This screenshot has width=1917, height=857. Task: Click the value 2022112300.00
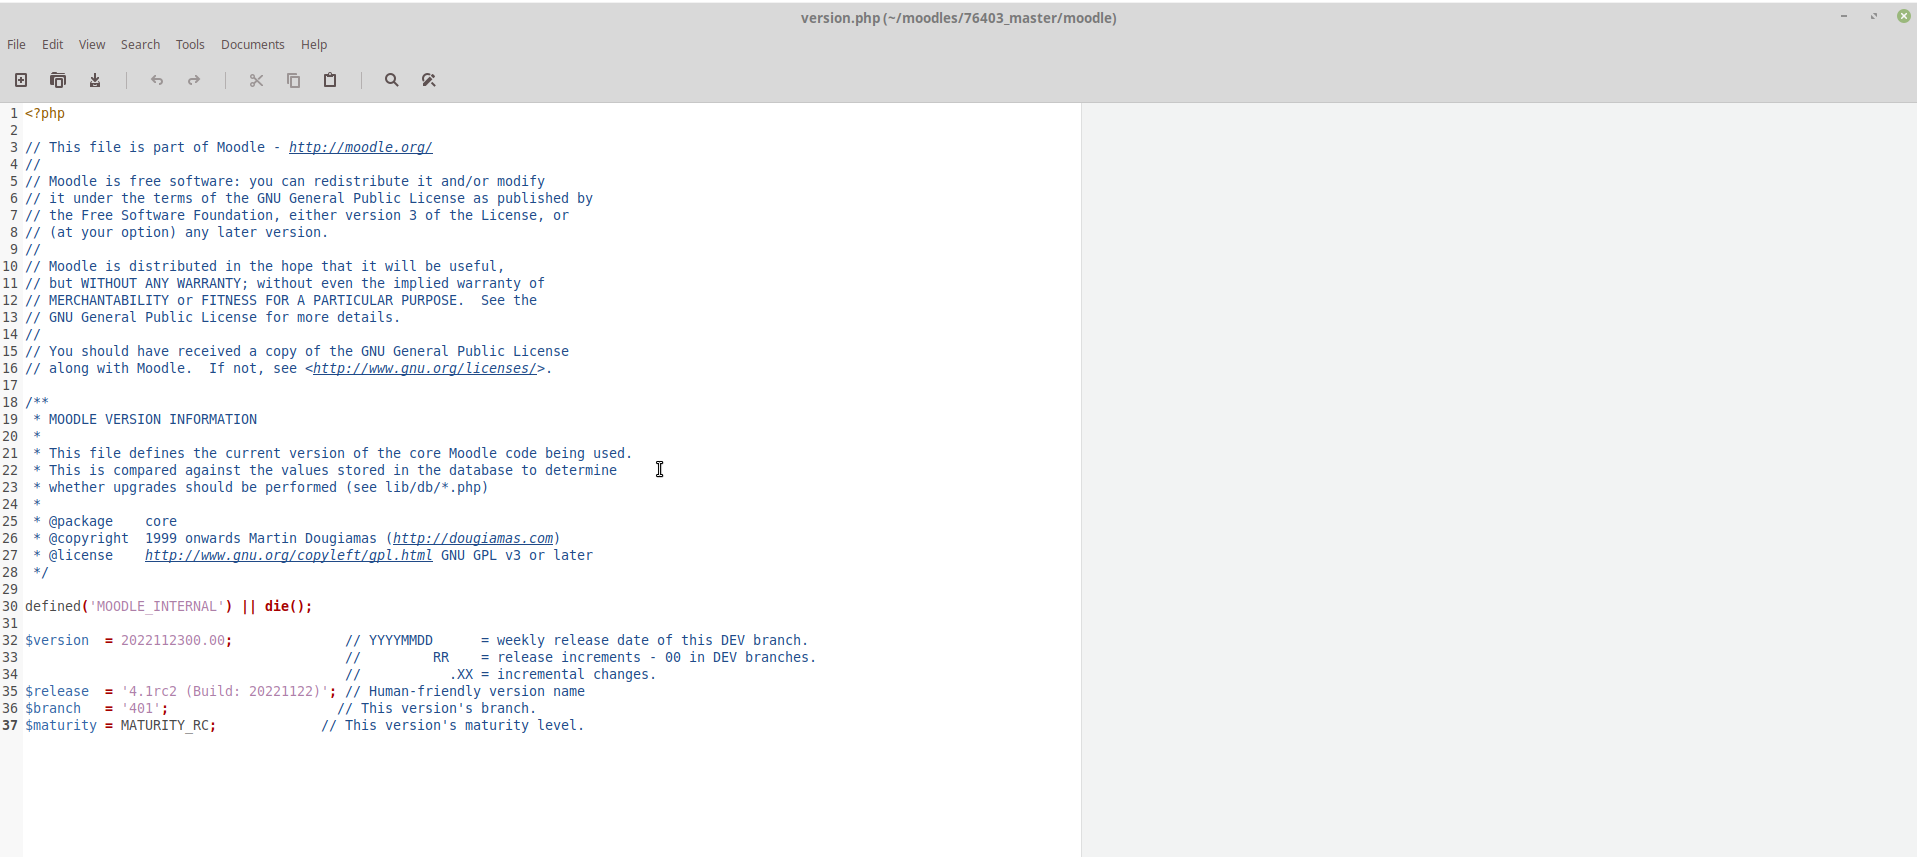173,640
